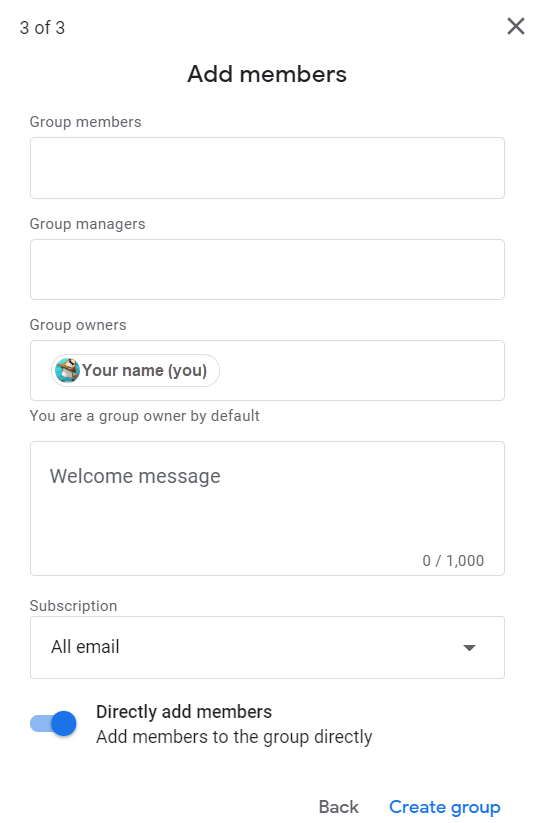Click the Directly add members label

pos(184,711)
